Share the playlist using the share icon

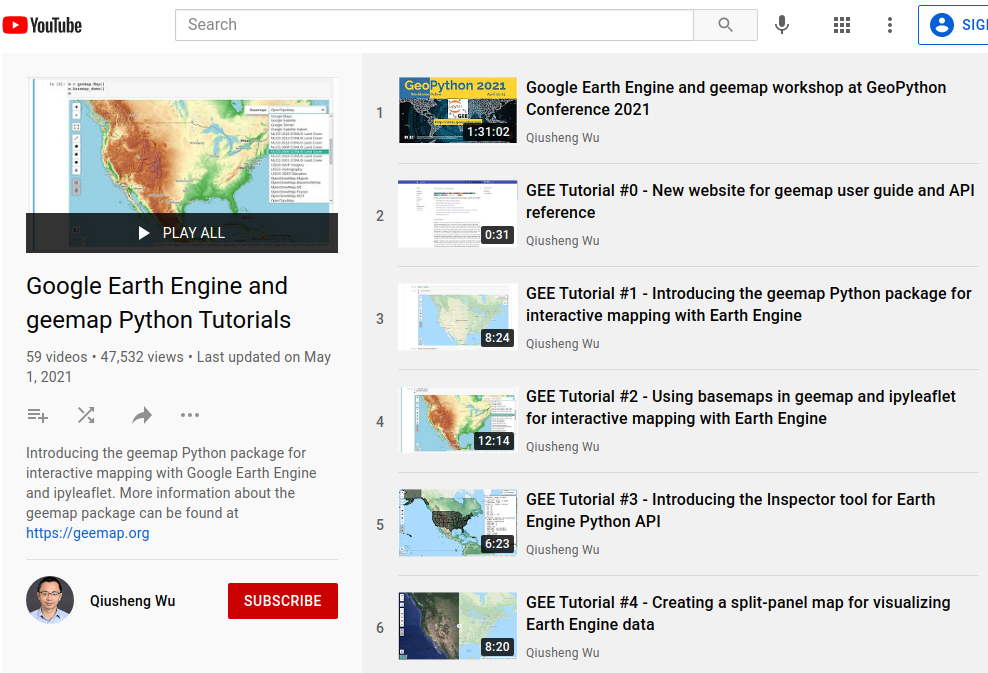click(141, 415)
